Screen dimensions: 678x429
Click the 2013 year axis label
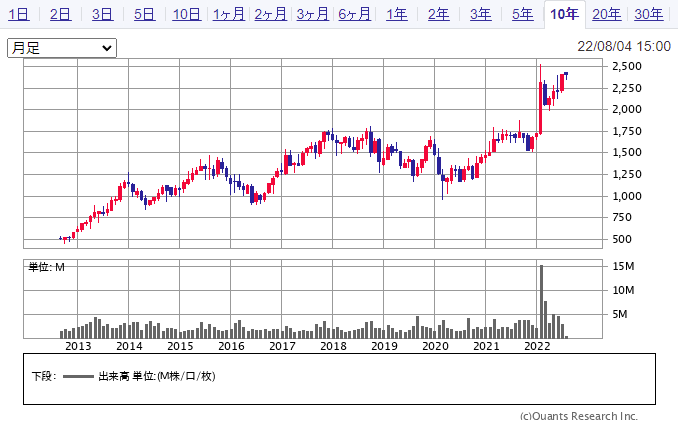[x=78, y=346]
